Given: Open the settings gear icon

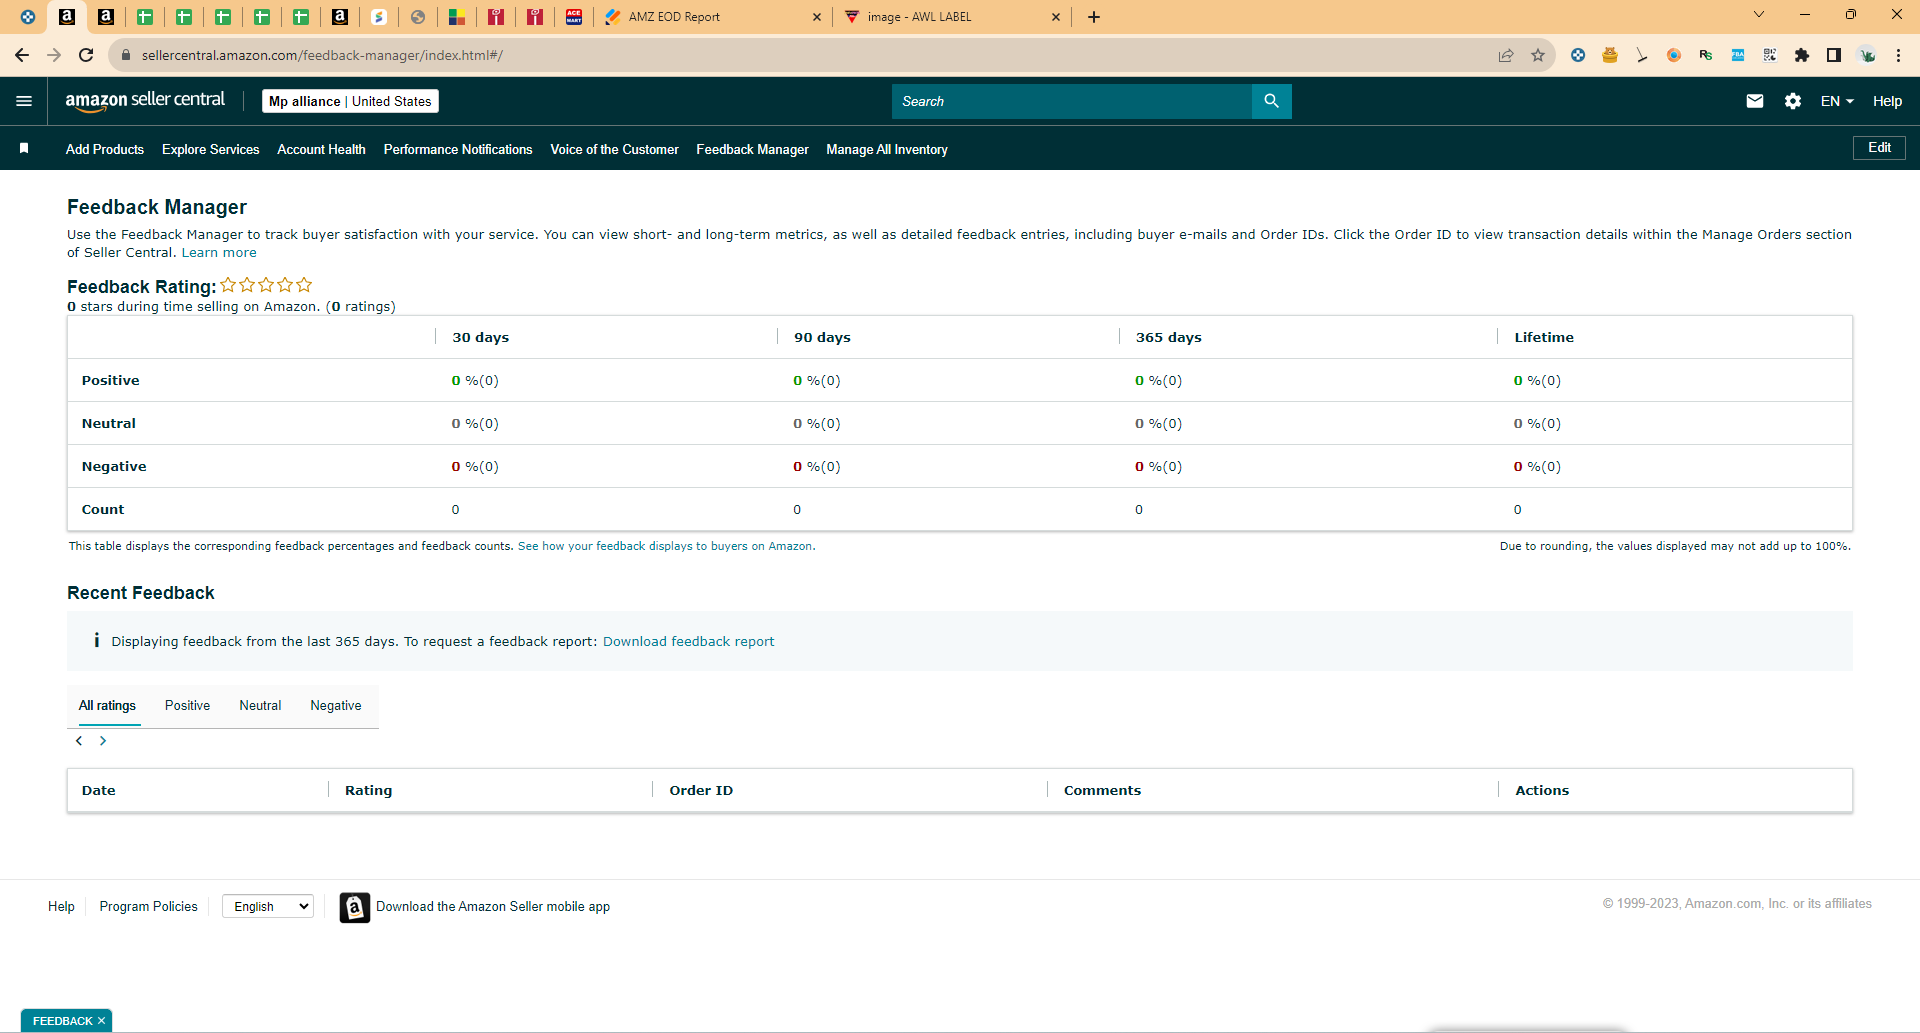Looking at the screenshot, I should [x=1793, y=101].
